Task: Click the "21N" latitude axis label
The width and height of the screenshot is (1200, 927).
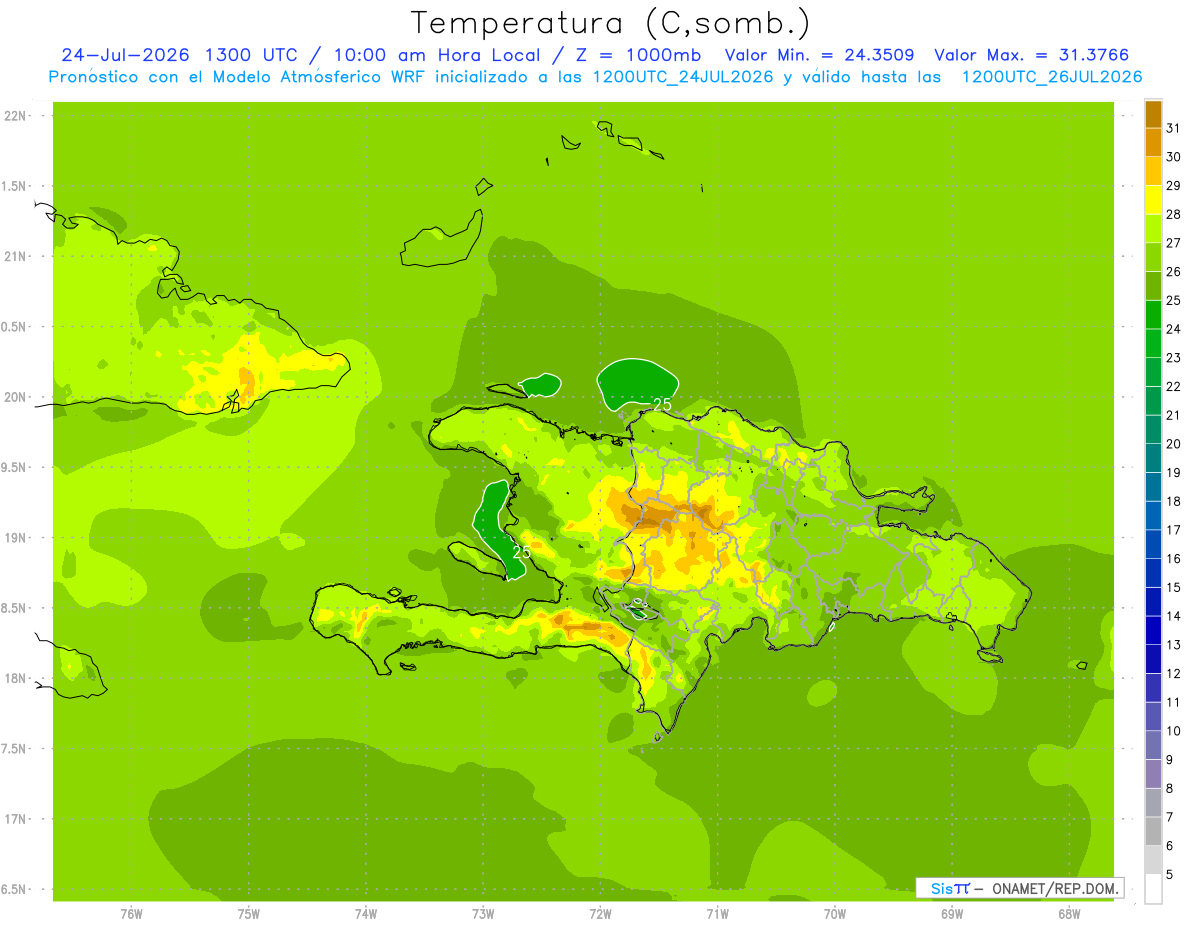Action: [14, 257]
